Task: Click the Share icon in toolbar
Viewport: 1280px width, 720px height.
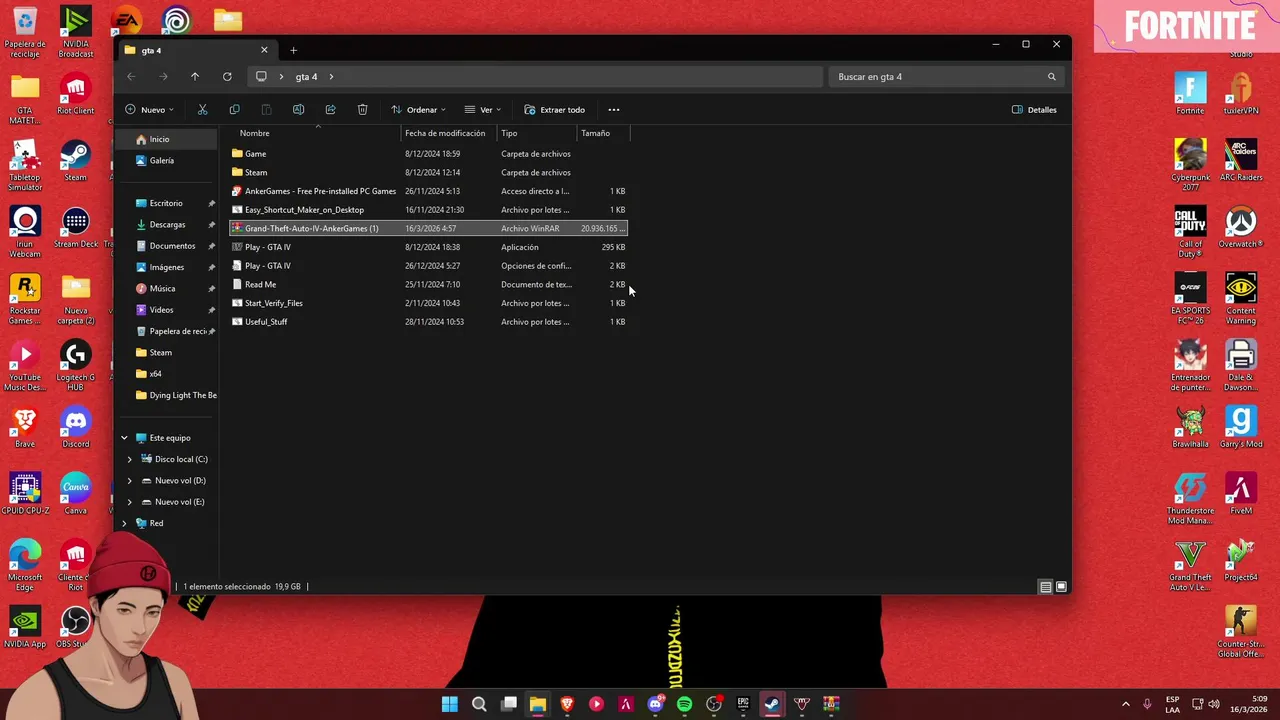Action: click(x=330, y=110)
